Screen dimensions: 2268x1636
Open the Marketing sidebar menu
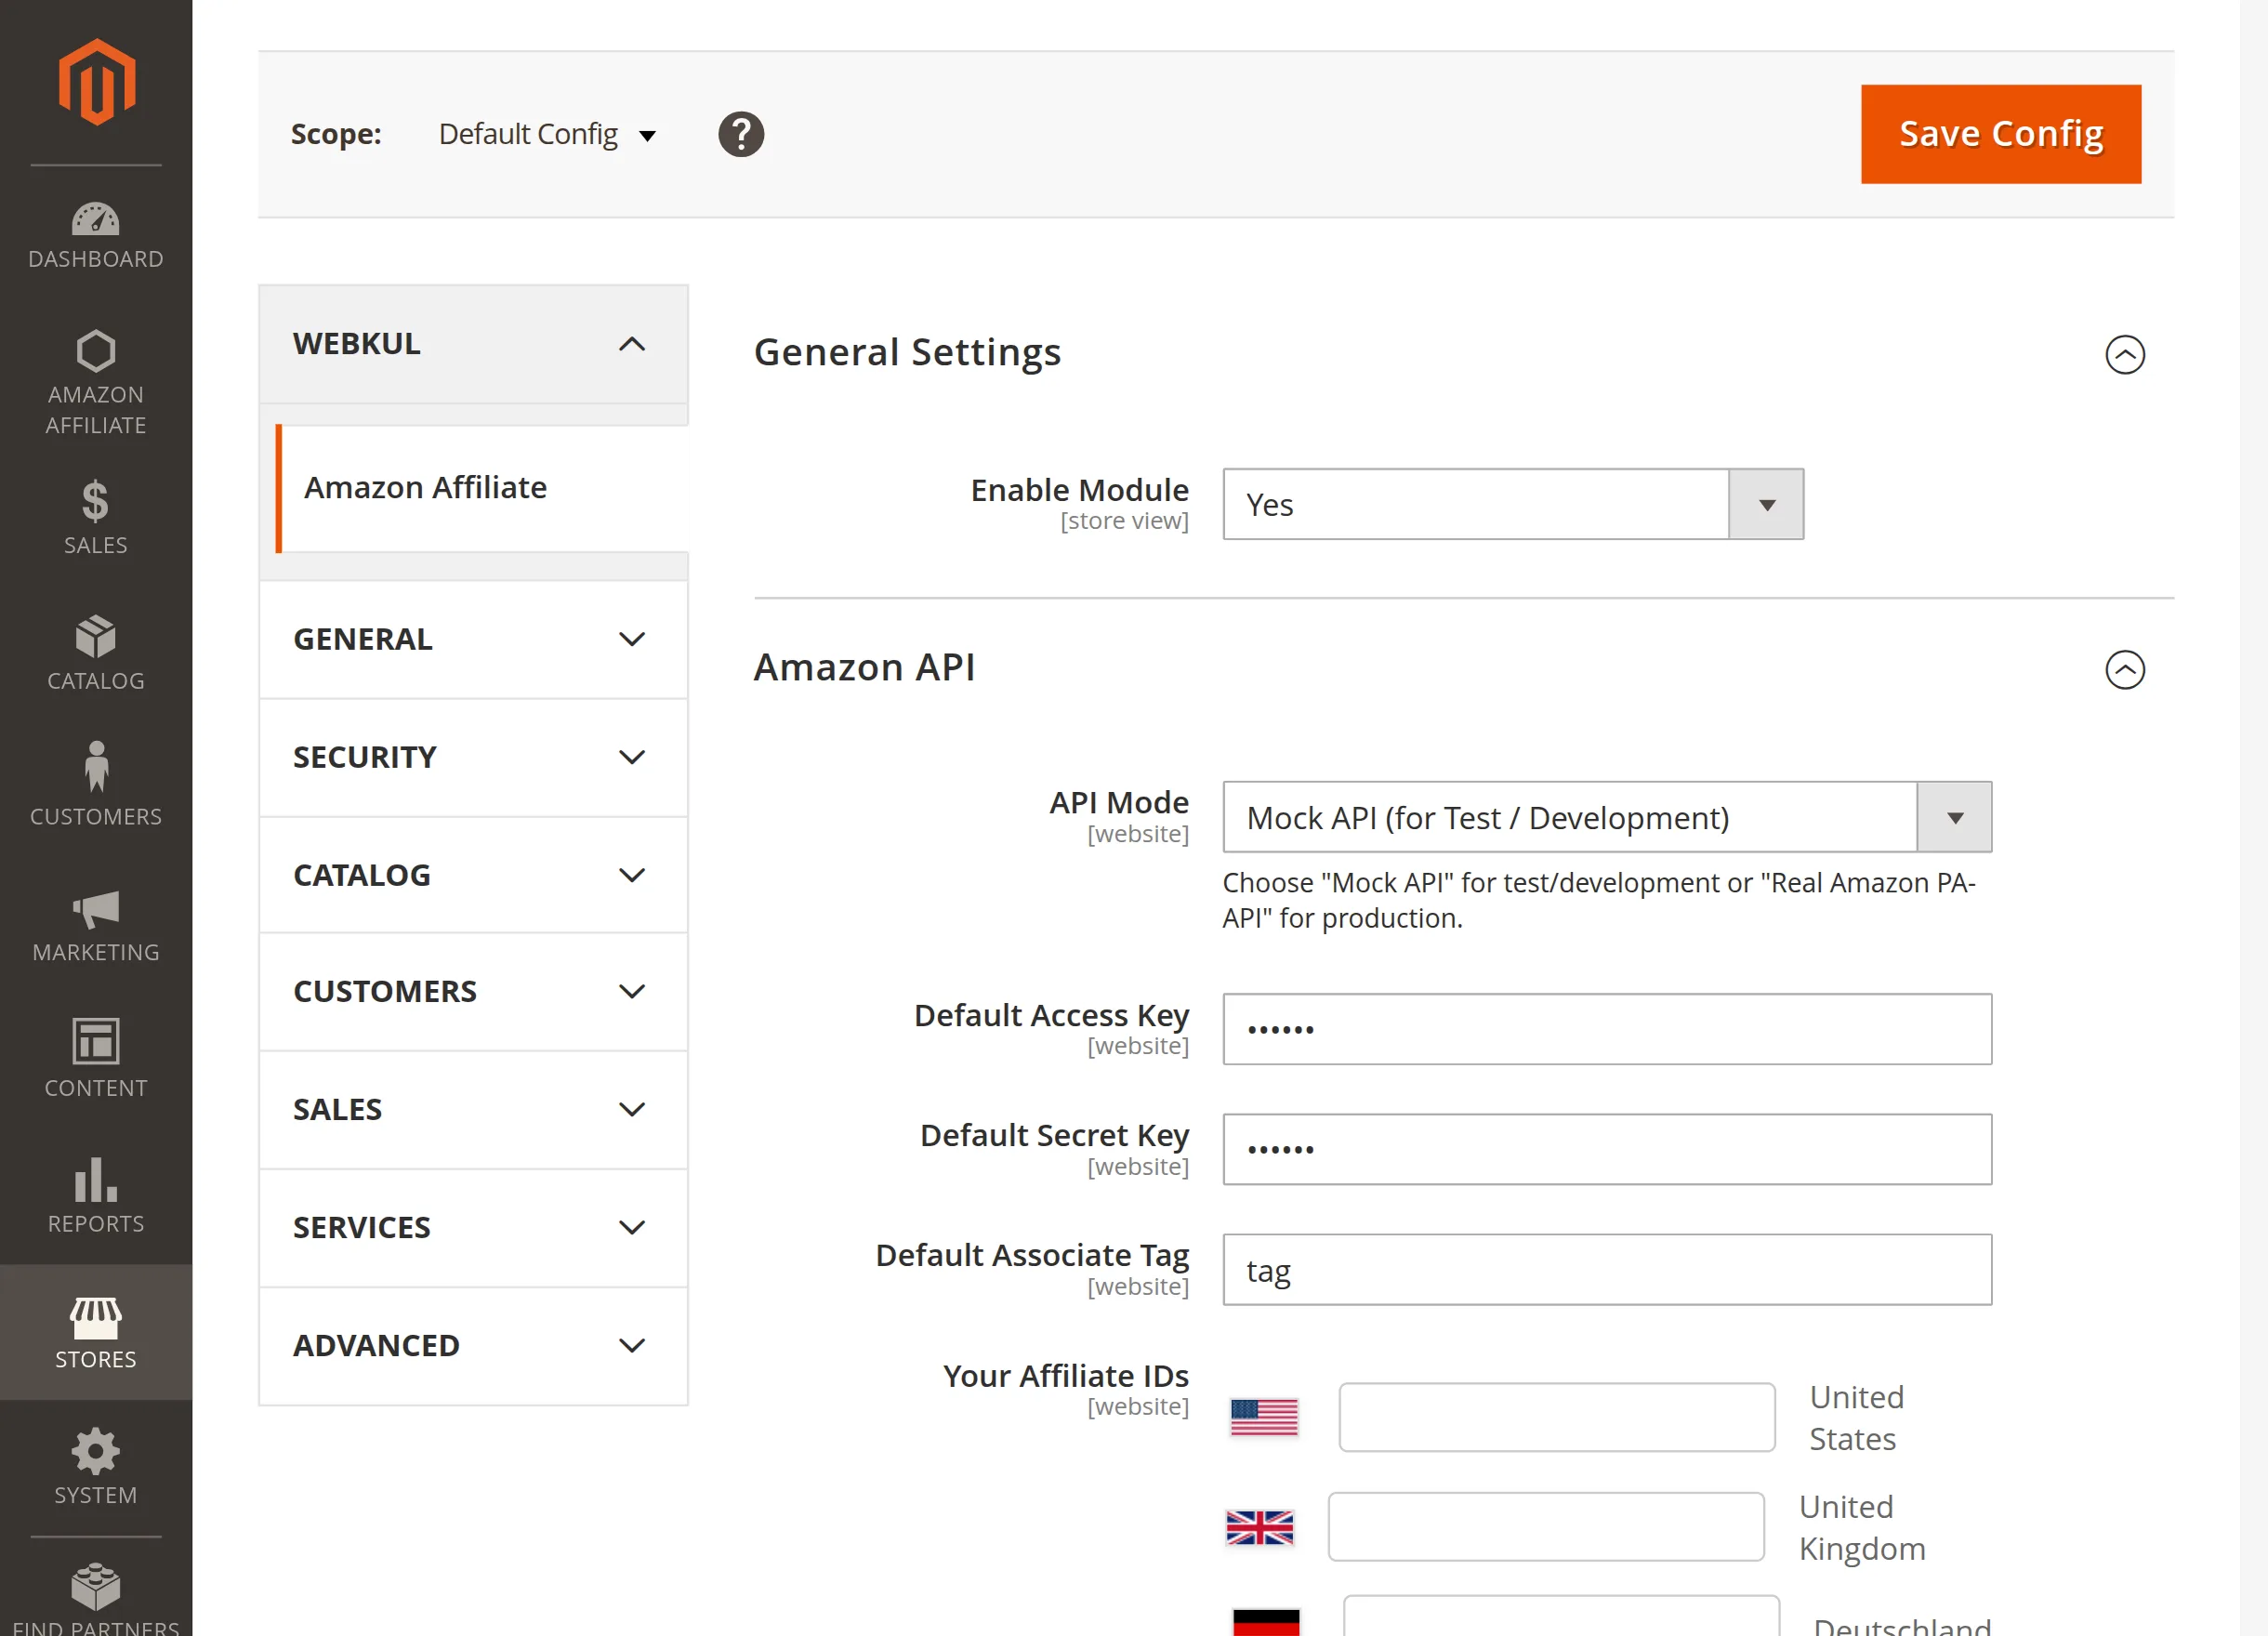point(96,925)
